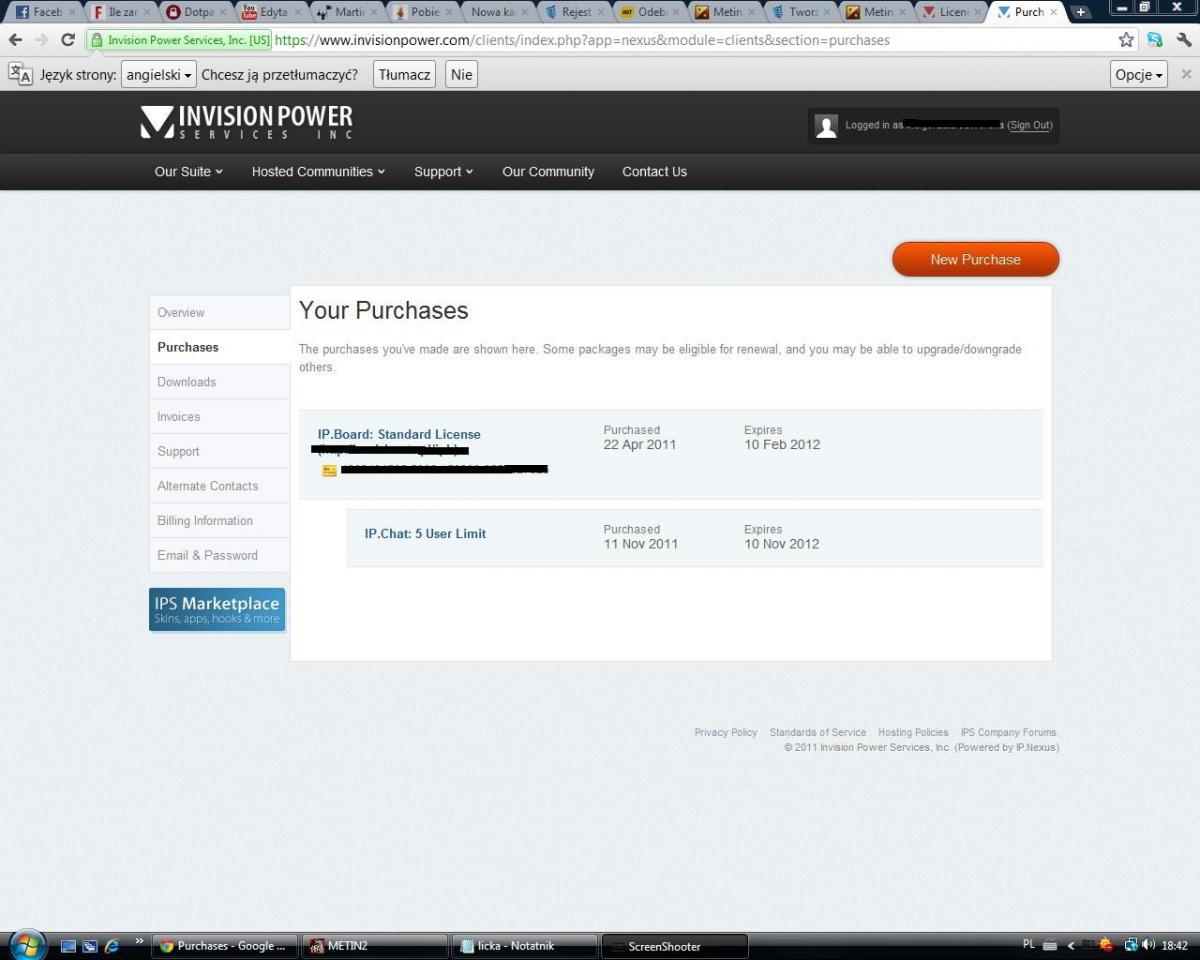Click the Invision Power Services logo

[x=246, y=122]
